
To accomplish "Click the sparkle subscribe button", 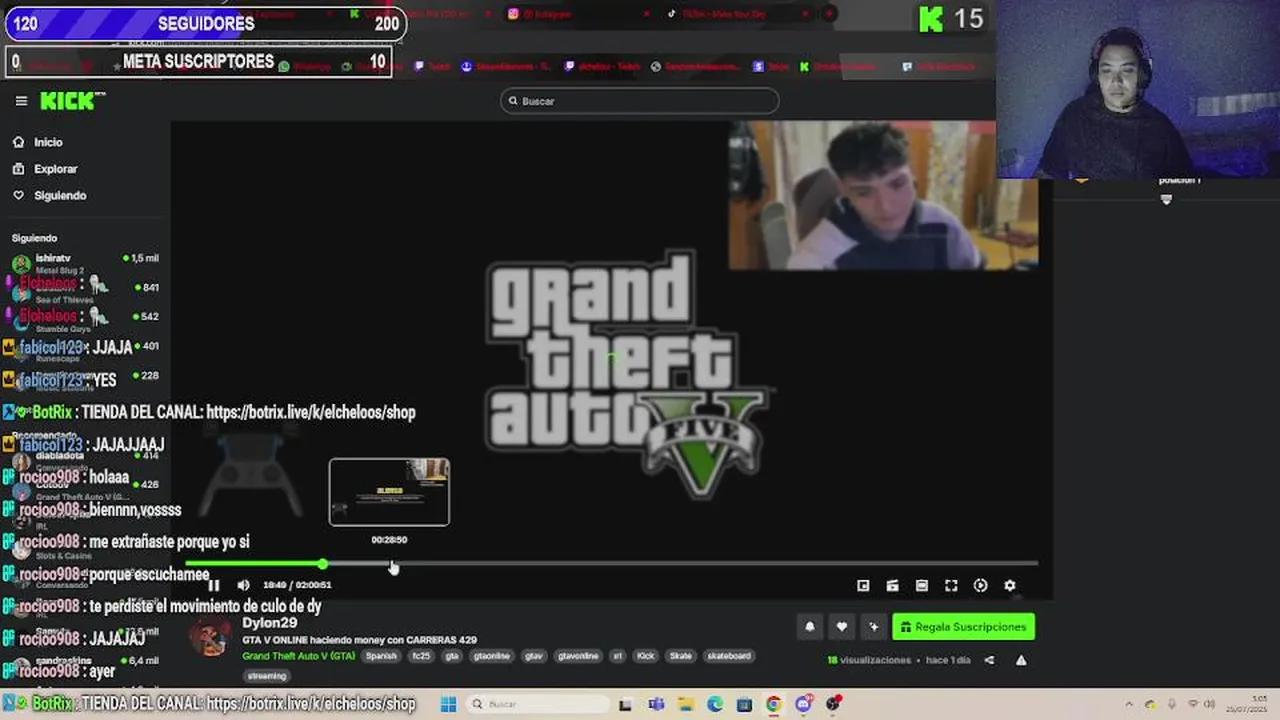I will coord(873,627).
